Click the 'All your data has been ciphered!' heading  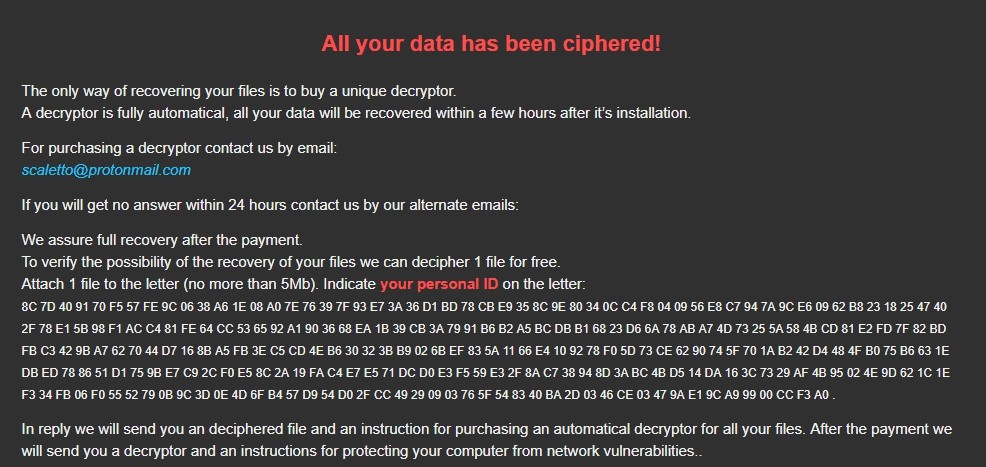click(x=491, y=44)
